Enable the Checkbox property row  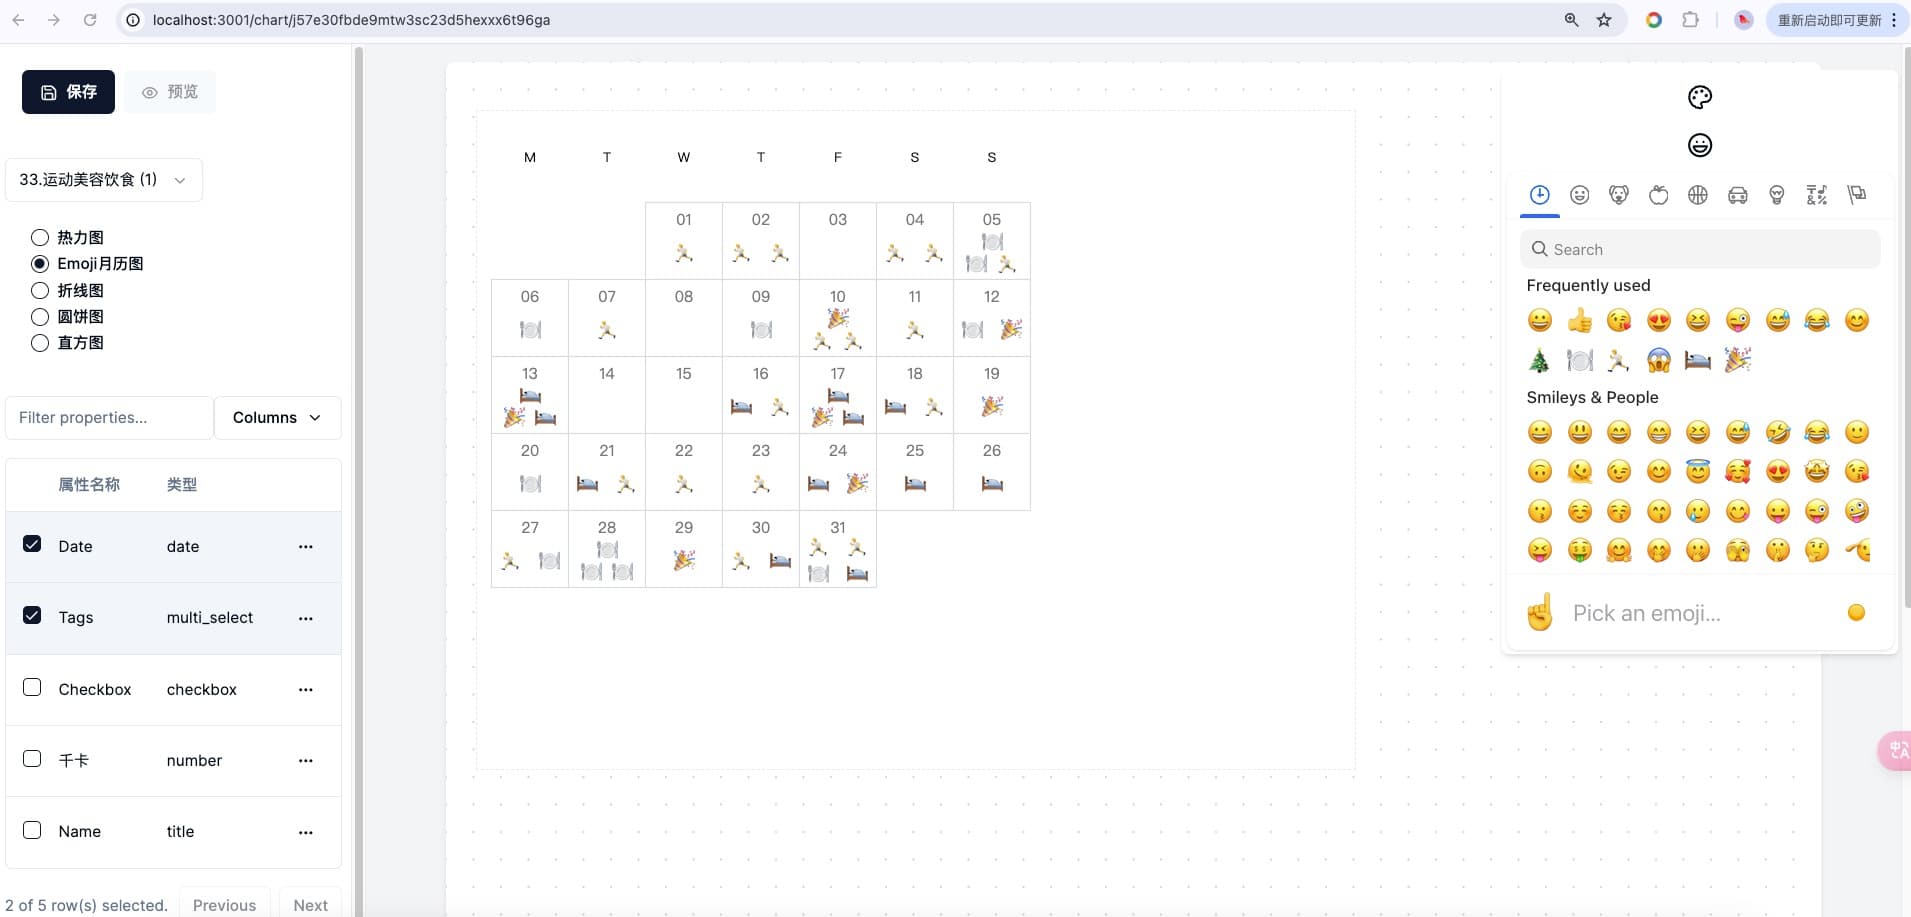coord(32,688)
